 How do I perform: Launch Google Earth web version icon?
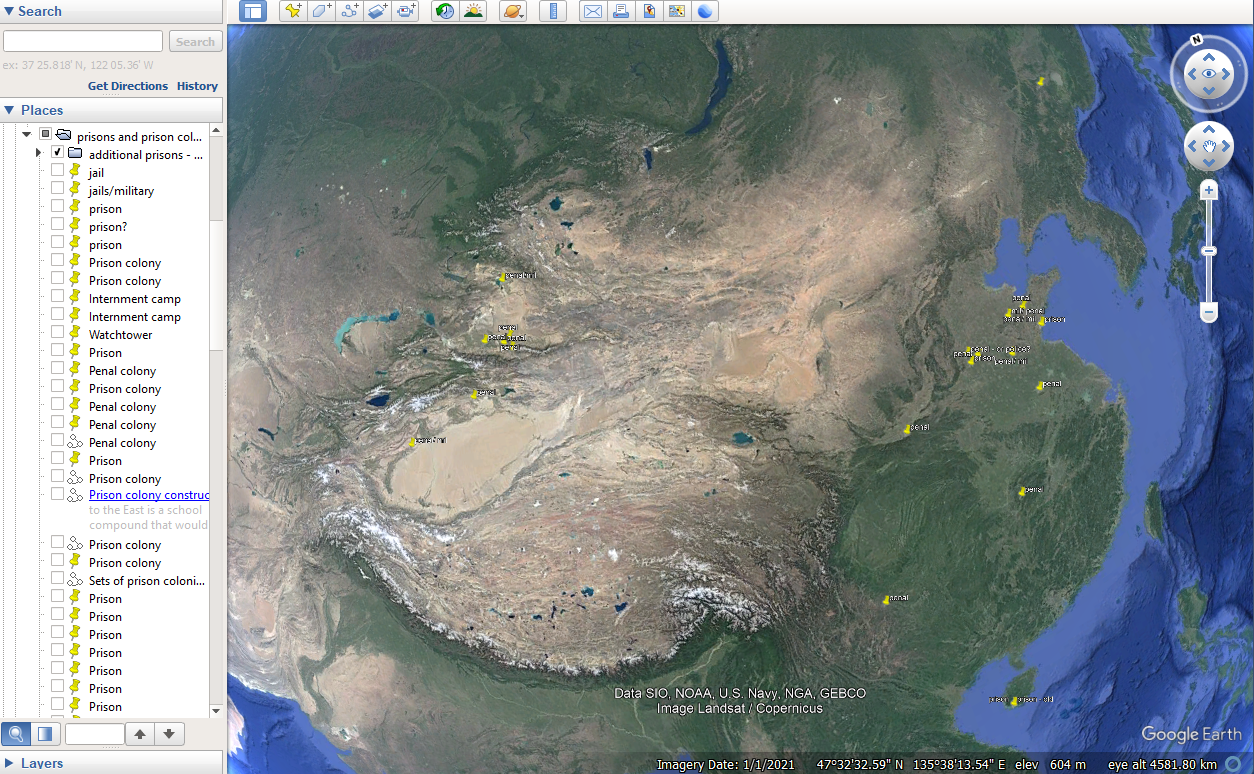pyautogui.click(x=705, y=11)
